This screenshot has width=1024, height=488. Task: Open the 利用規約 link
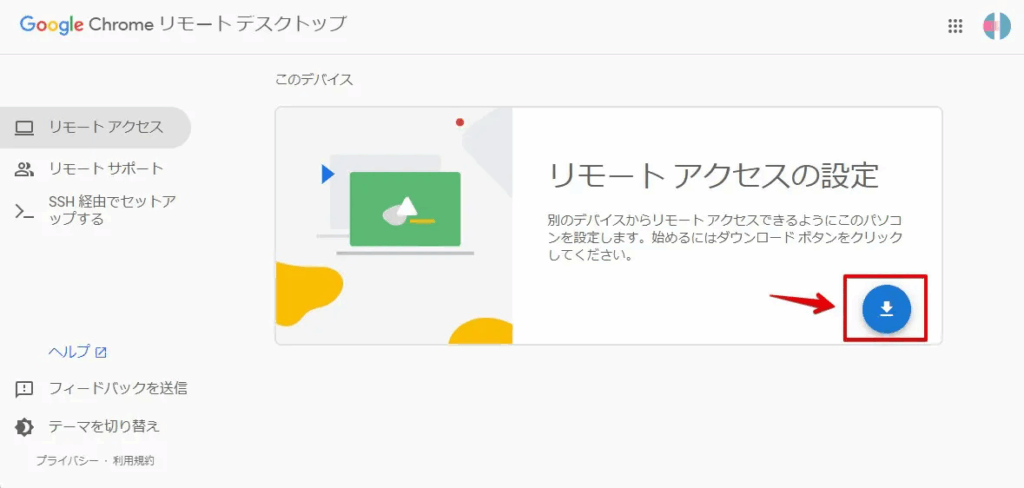(133, 461)
